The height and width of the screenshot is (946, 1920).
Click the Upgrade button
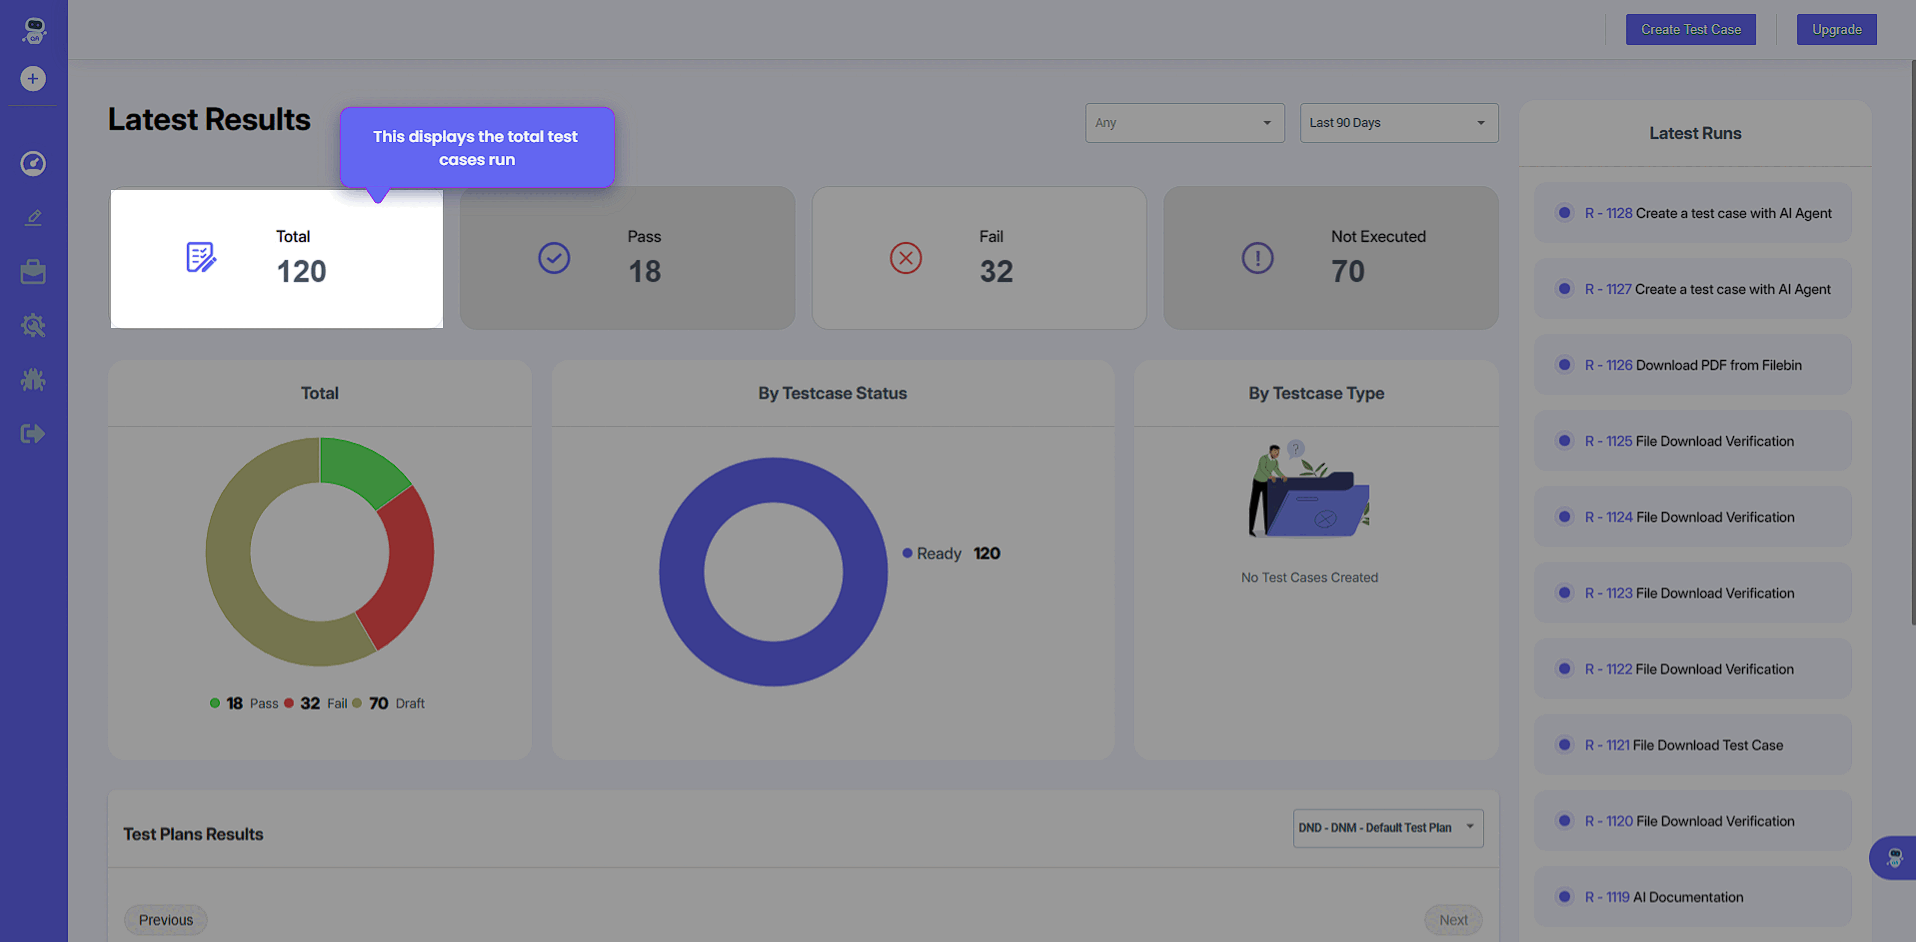click(x=1836, y=30)
